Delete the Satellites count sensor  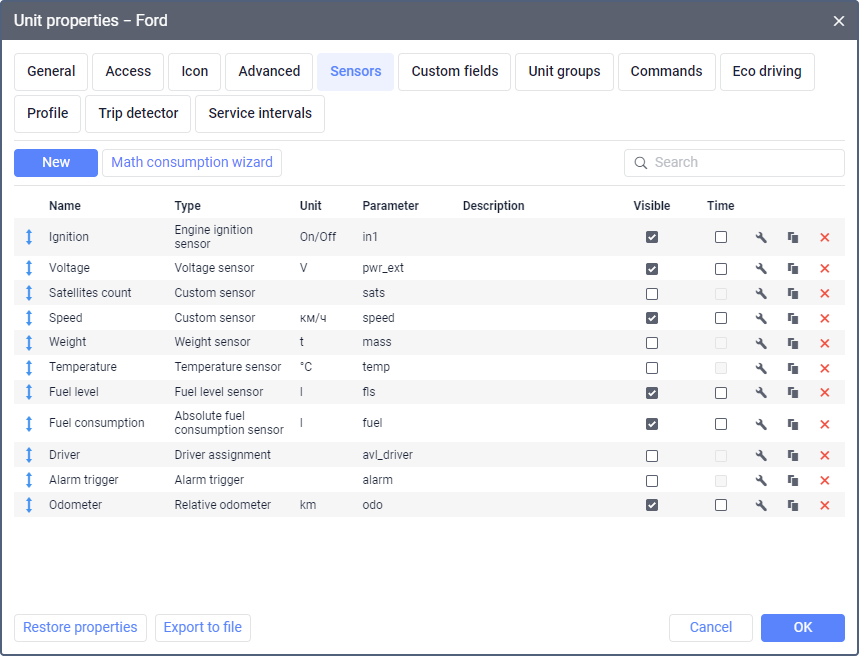pyautogui.click(x=825, y=294)
